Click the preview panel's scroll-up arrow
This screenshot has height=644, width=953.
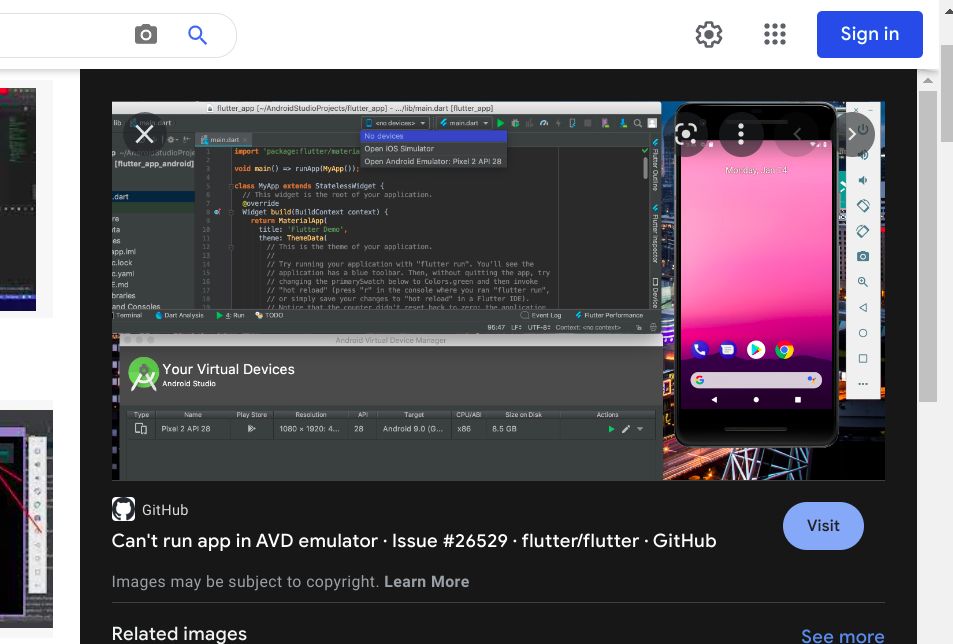[927, 80]
